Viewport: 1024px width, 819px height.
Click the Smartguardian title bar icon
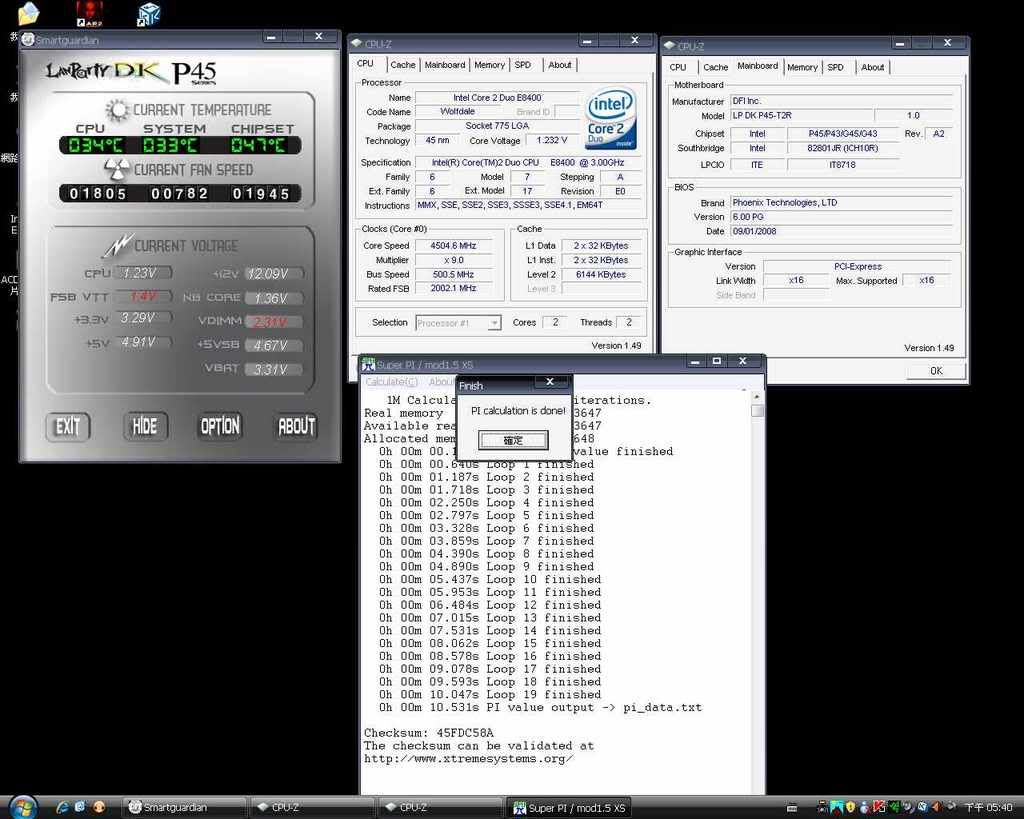pyautogui.click(x=27, y=39)
